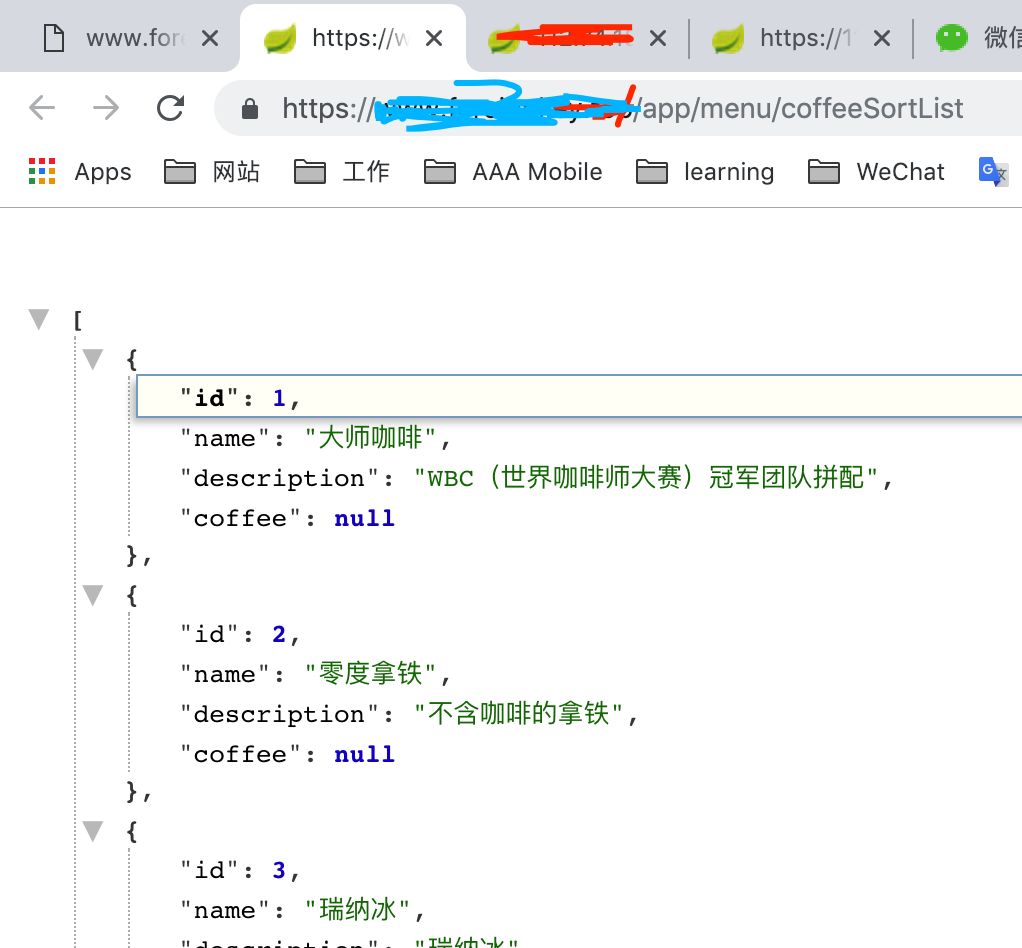Screen dimensions: 1022x948
Task: Open the Google Translate bookmark icon
Action: (x=993, y=171)
